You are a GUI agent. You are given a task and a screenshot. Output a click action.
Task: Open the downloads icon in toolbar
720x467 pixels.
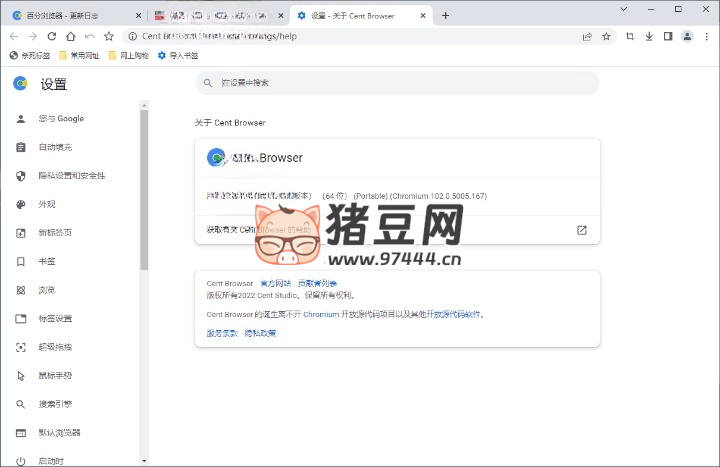[649, 36]
